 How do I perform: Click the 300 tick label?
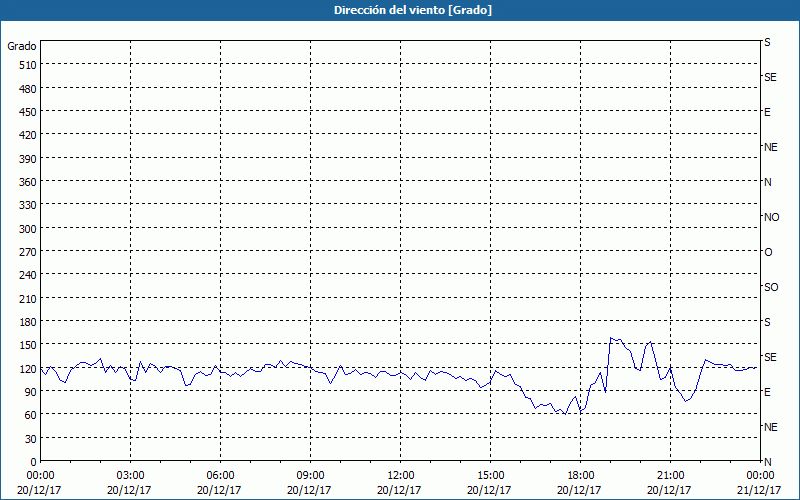coord(28,229)
